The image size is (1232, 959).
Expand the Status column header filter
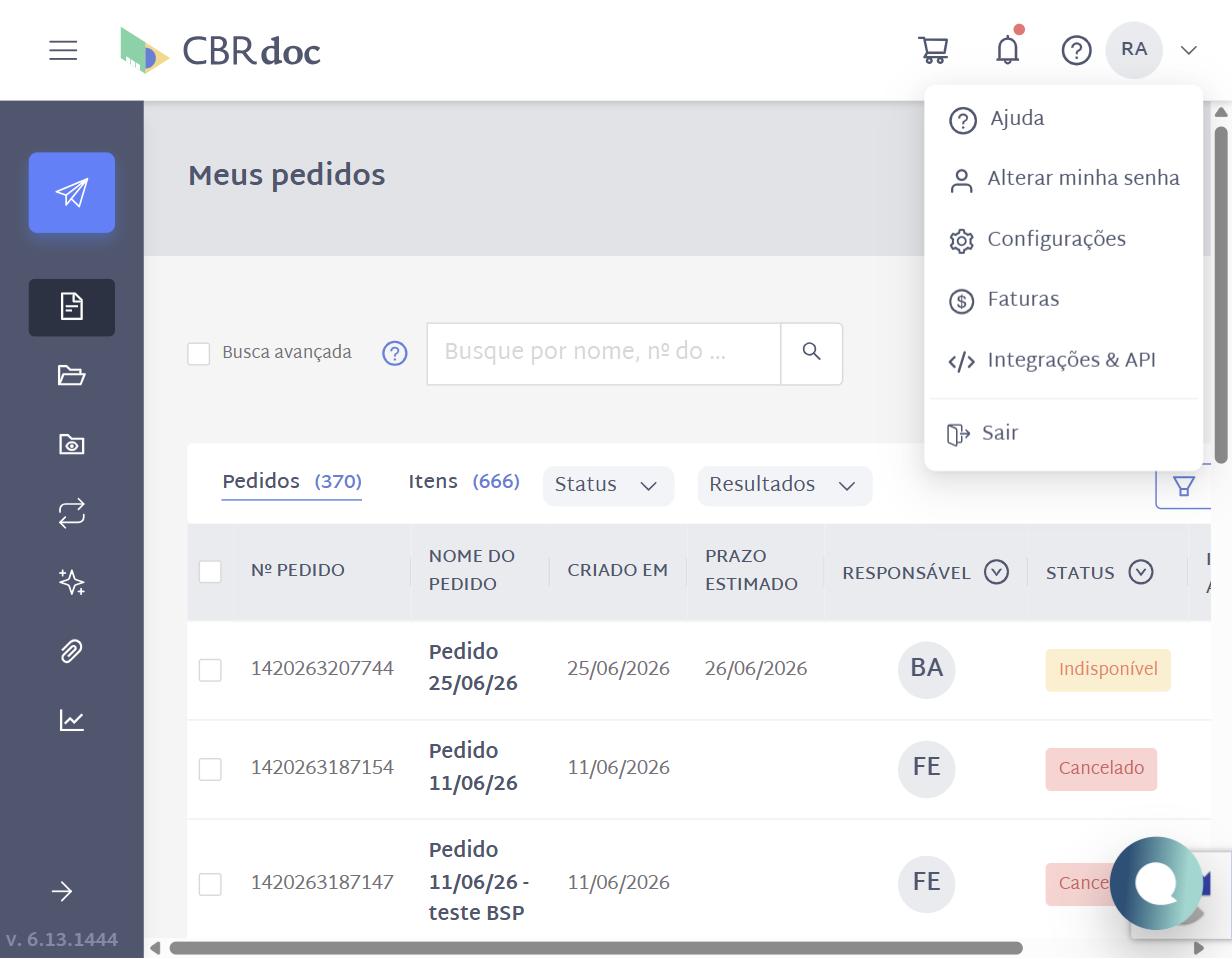1141,572
